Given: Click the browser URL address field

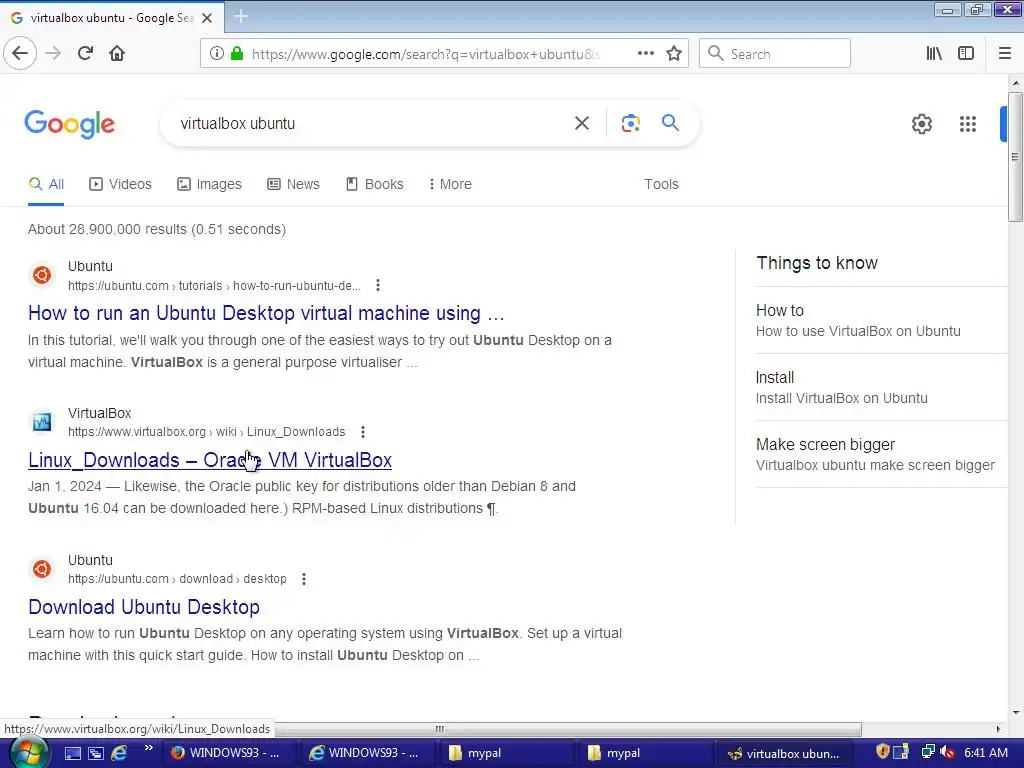Looking at the screenshot, I should 425,54.
